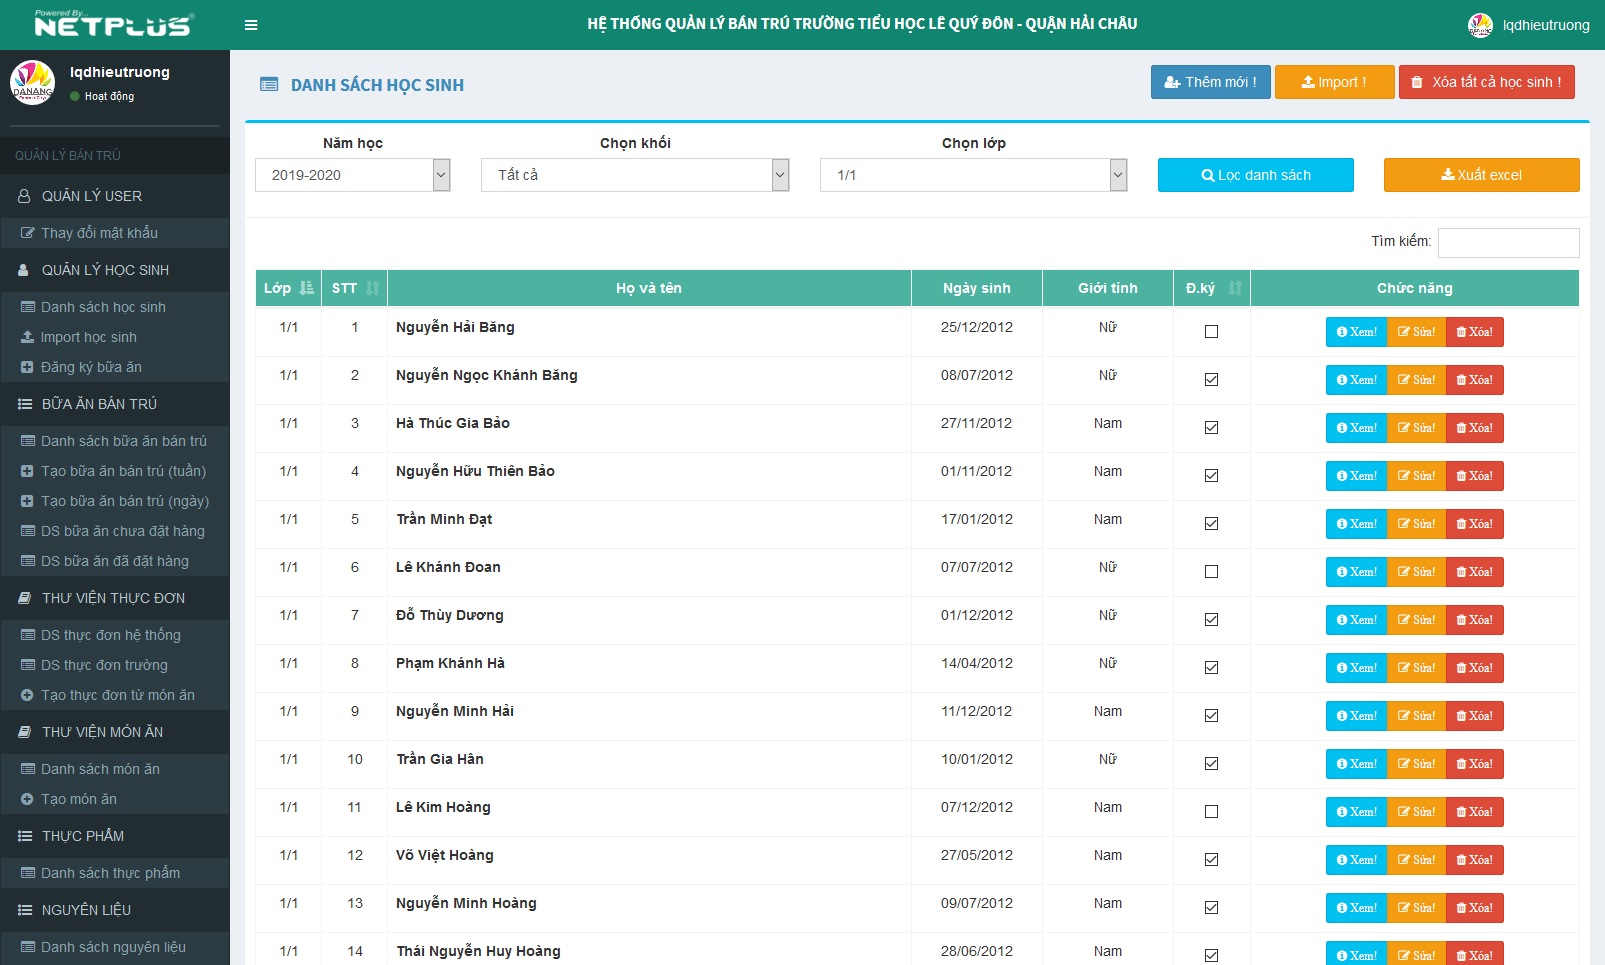Click the plus icon beside Tạo bữa ăn bán trú (tuần)
Image resolution: width=1605 pixels, height=965 pixels.
(x=28, y=471)
